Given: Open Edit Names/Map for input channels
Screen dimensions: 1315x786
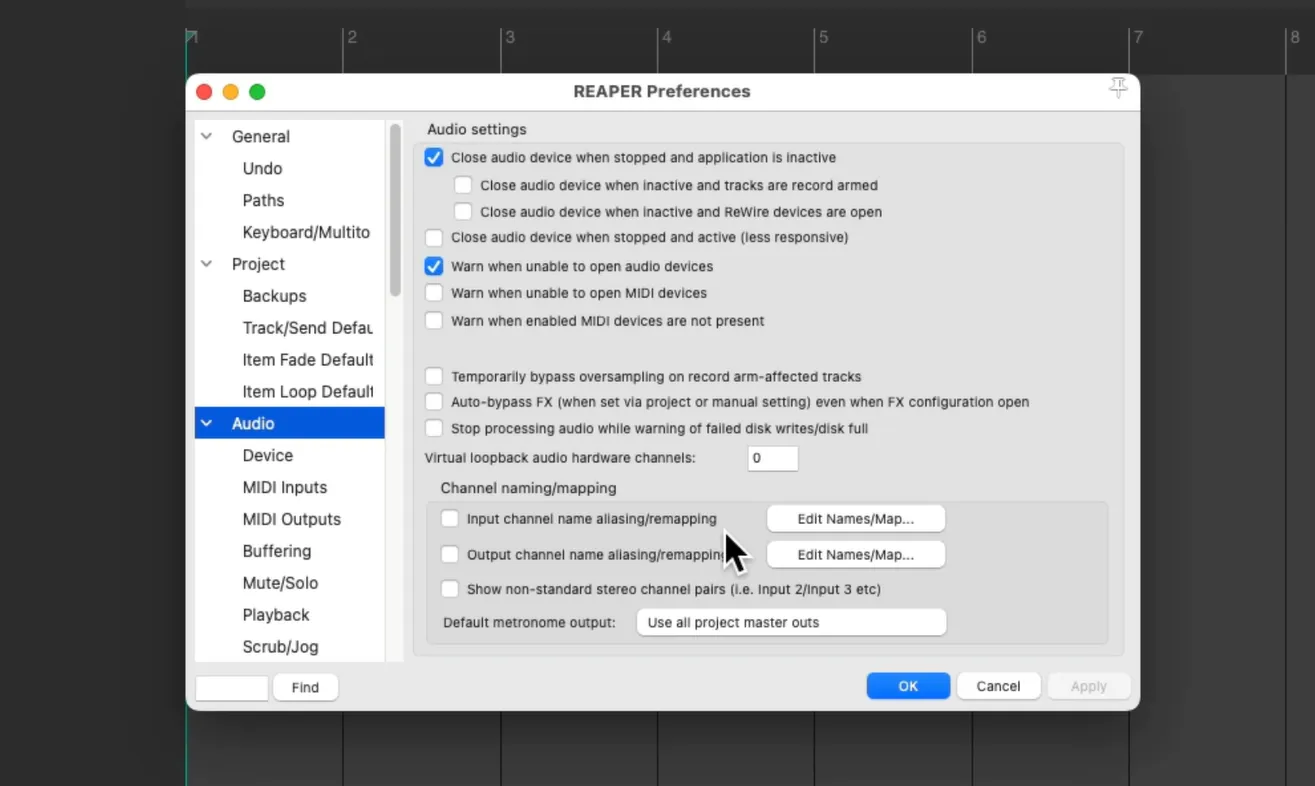Looking at the screenshot, I should (856, 519).
